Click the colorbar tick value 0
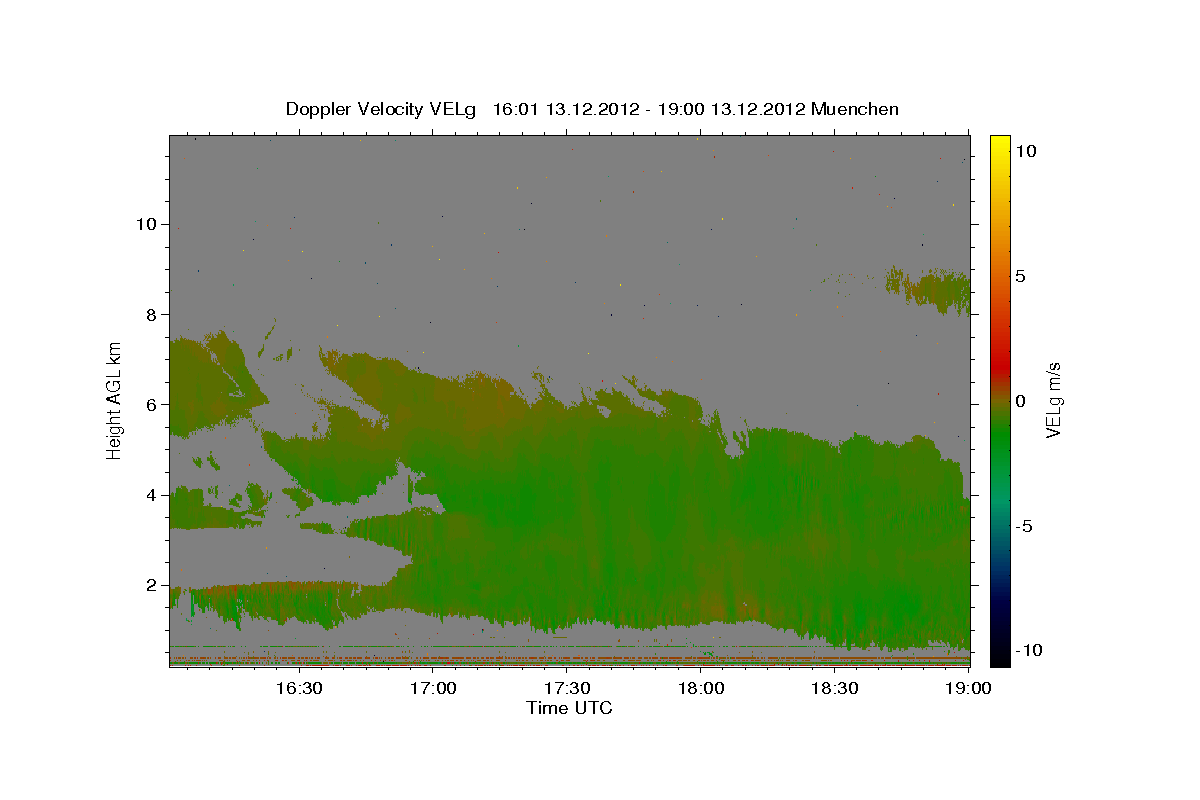 (x=1019, y=401)
